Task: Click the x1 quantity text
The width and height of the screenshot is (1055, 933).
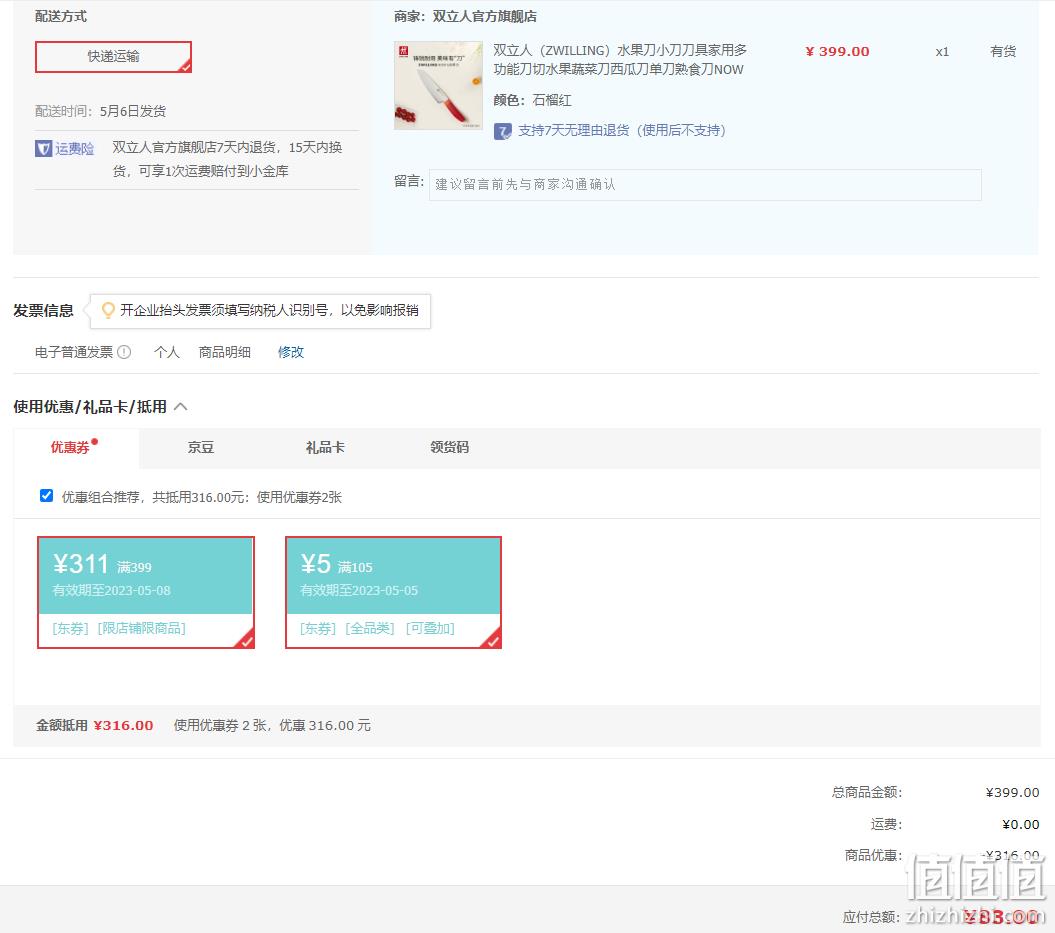Action: [x=942, y=52]
